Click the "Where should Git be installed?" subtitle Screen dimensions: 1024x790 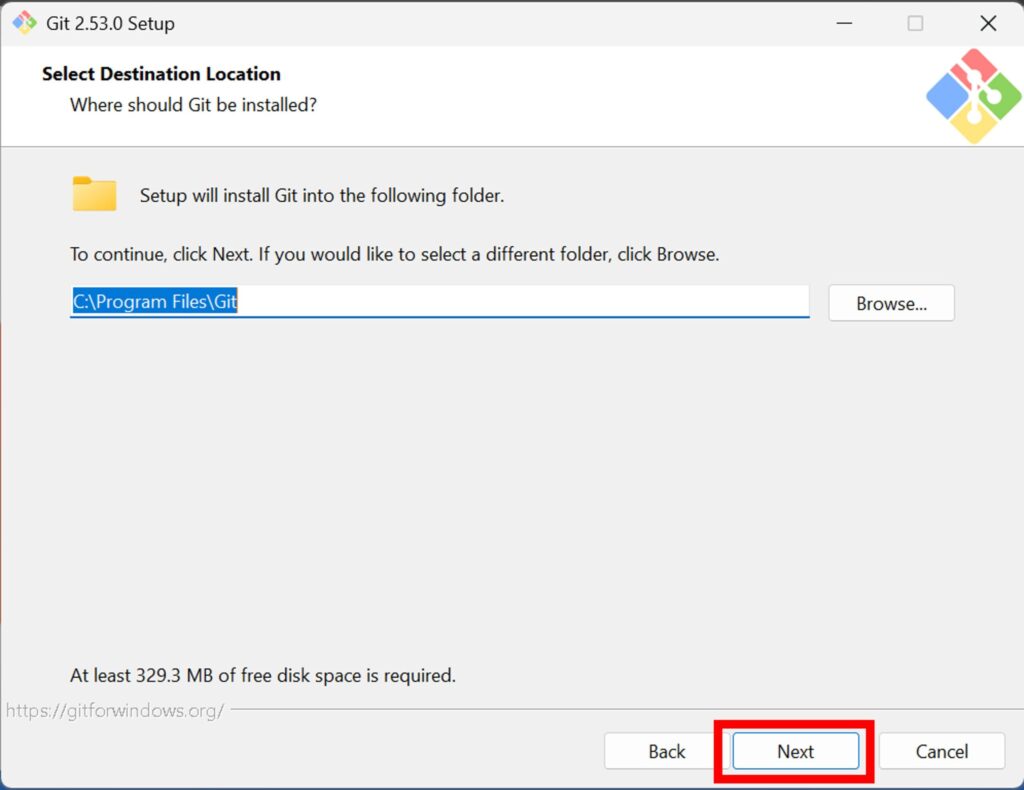193,104
